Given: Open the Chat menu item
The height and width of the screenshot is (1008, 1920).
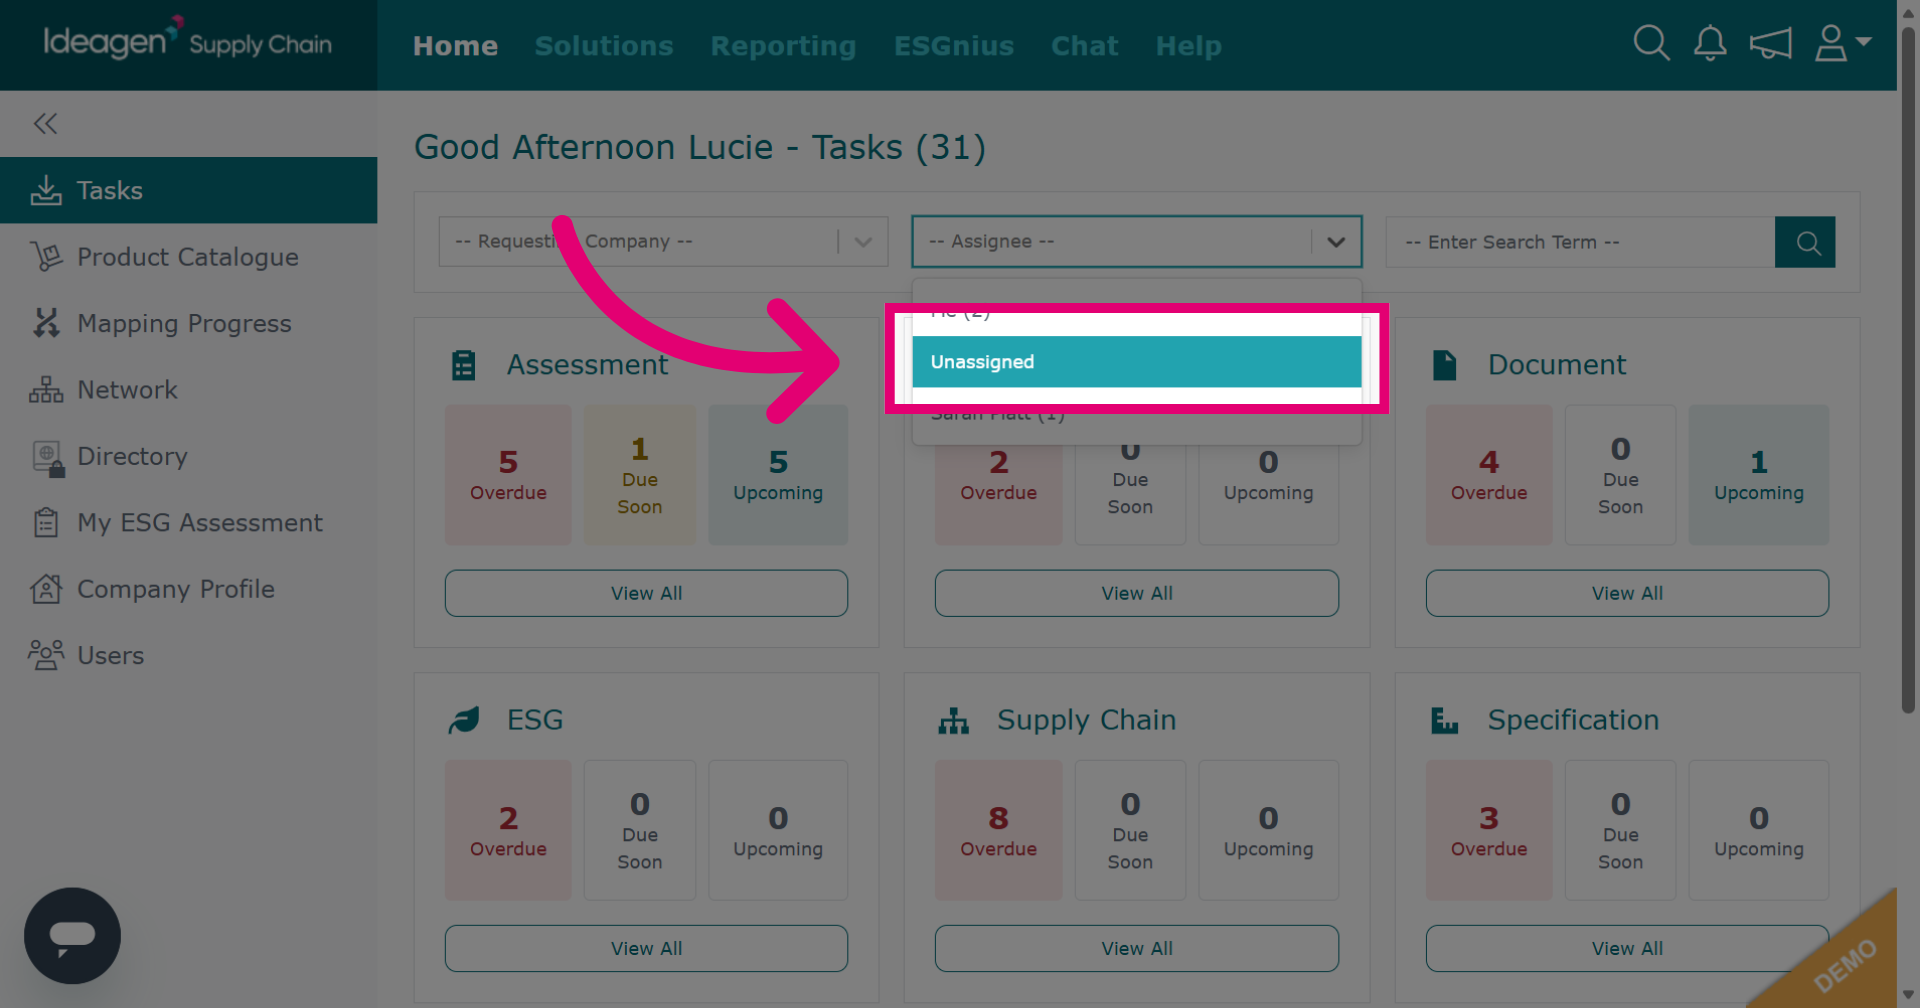Looking at the screenshot, I should [x=1084, y=46].
